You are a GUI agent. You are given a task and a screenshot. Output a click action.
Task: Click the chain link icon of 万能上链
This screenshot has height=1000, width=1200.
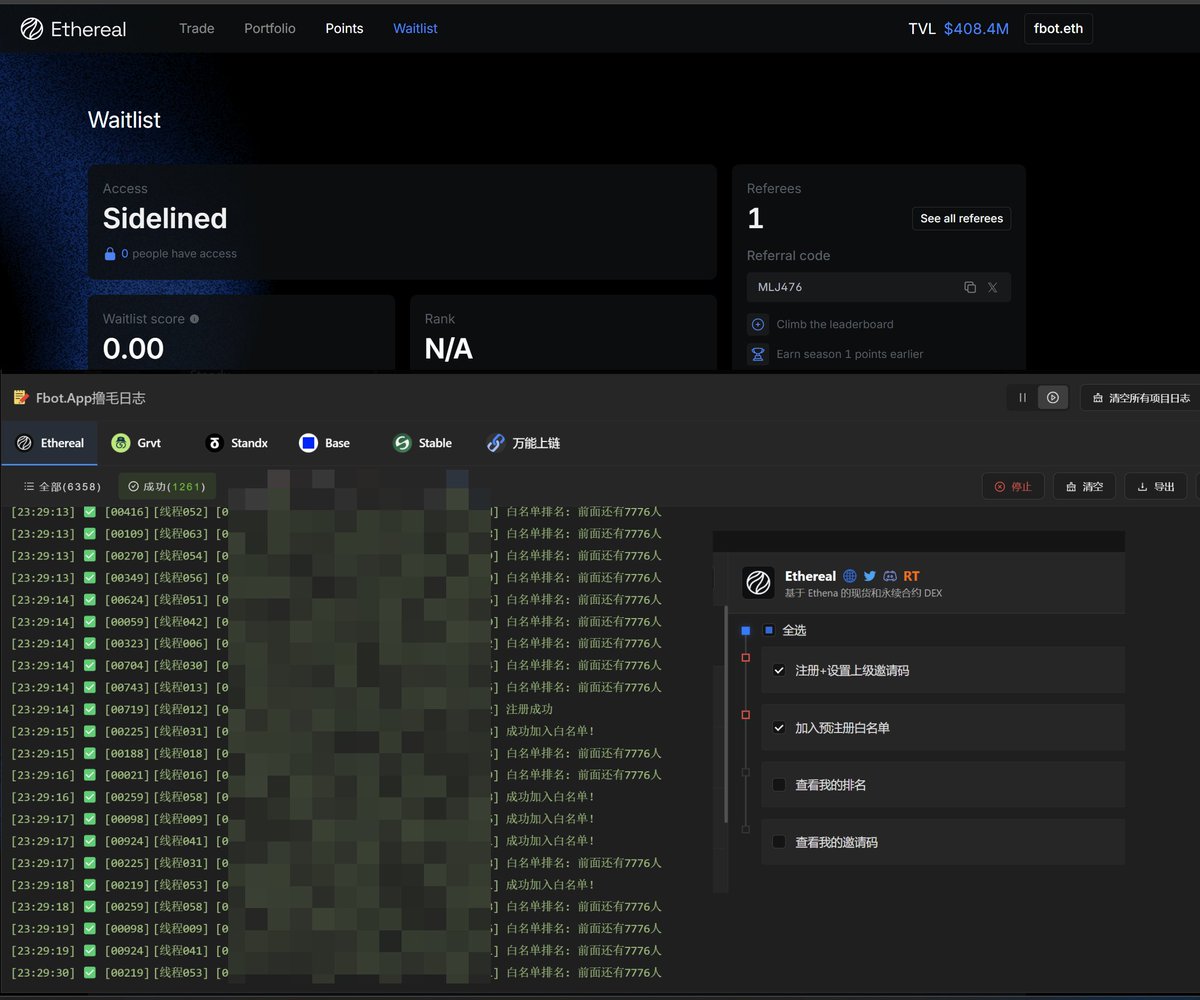point(496,443)
